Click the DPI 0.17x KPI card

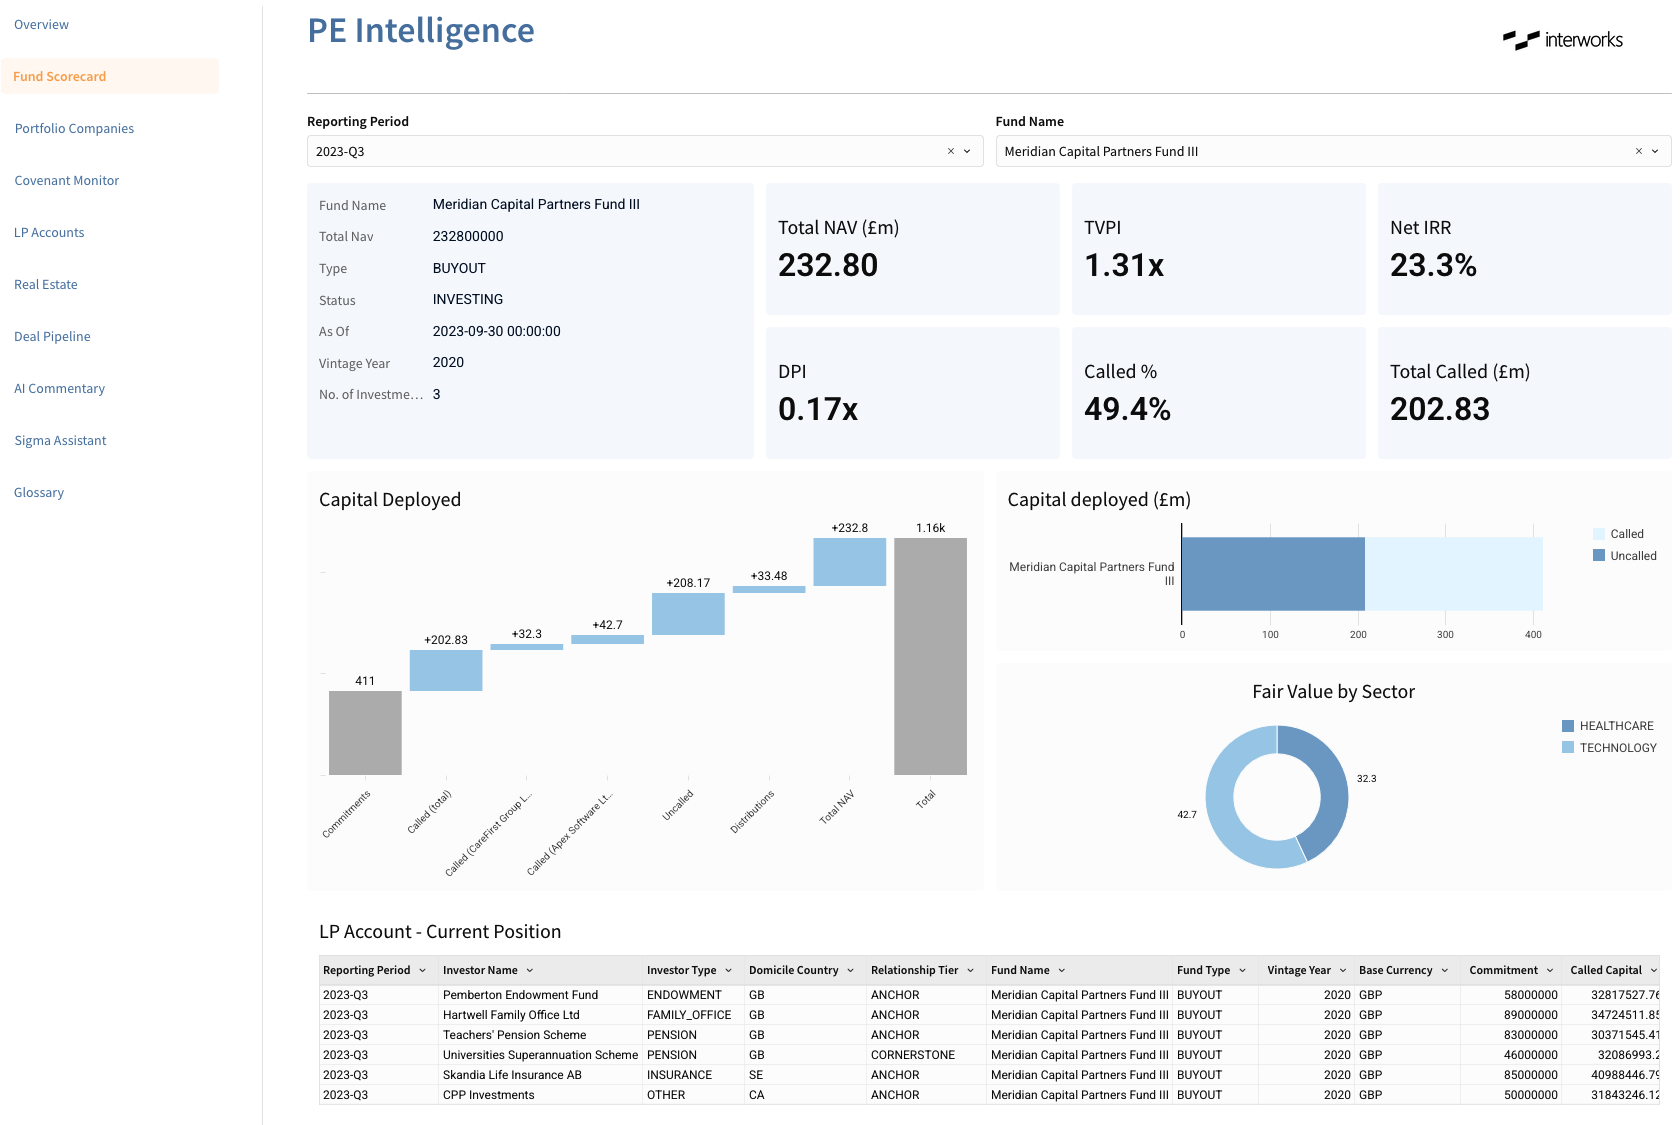coord(913,393)
